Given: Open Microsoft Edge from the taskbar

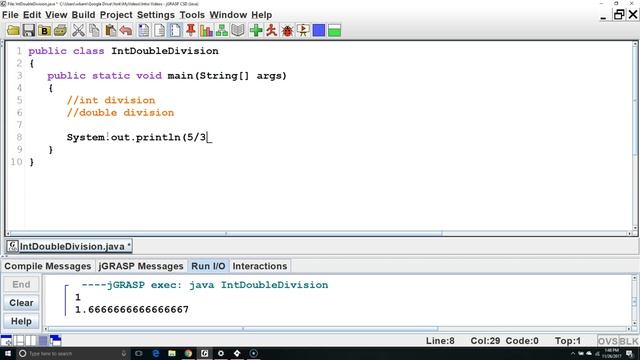Looking at the screenshot, I should (x=156, y=353).
